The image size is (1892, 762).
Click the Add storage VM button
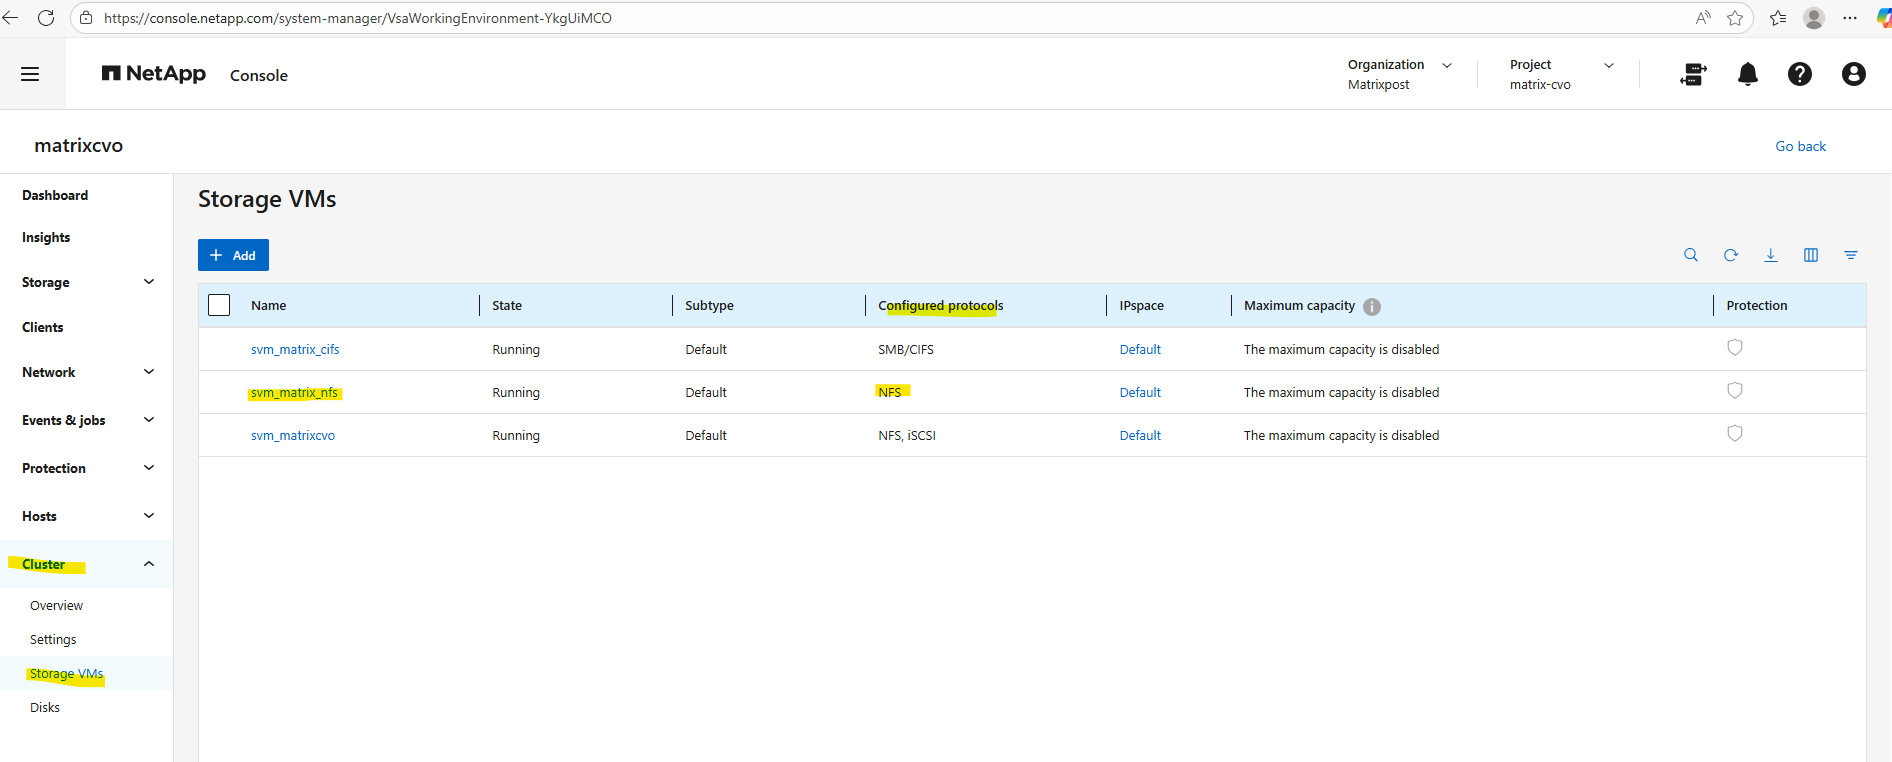click(233, 255)
